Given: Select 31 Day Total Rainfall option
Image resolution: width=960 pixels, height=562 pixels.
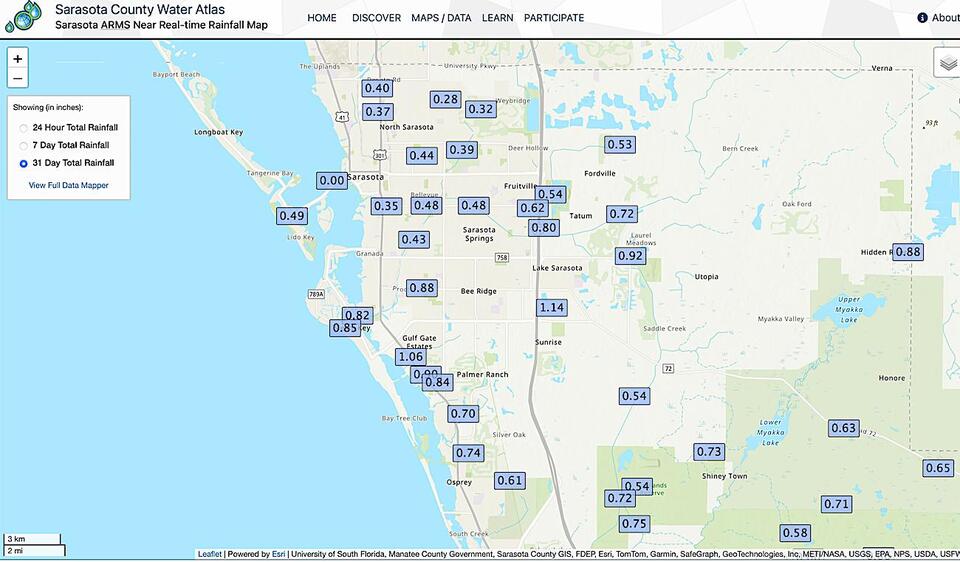Looking at the screenshot, I should tap(23, 163).
